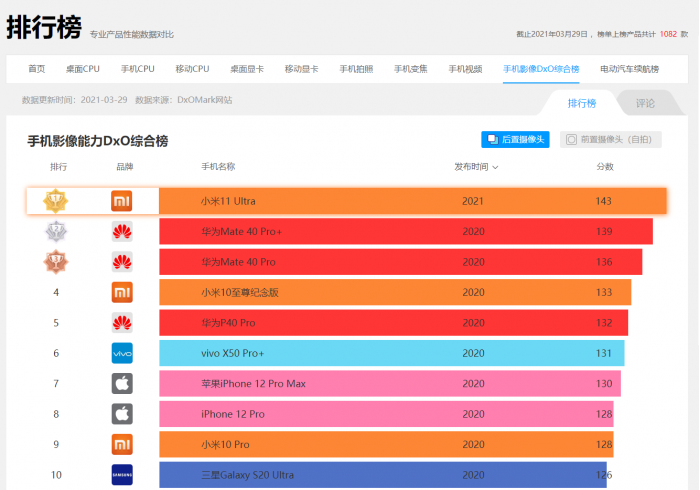
Task: Switch to the 手机拍照 tab
Action: [x=356, y=69]
